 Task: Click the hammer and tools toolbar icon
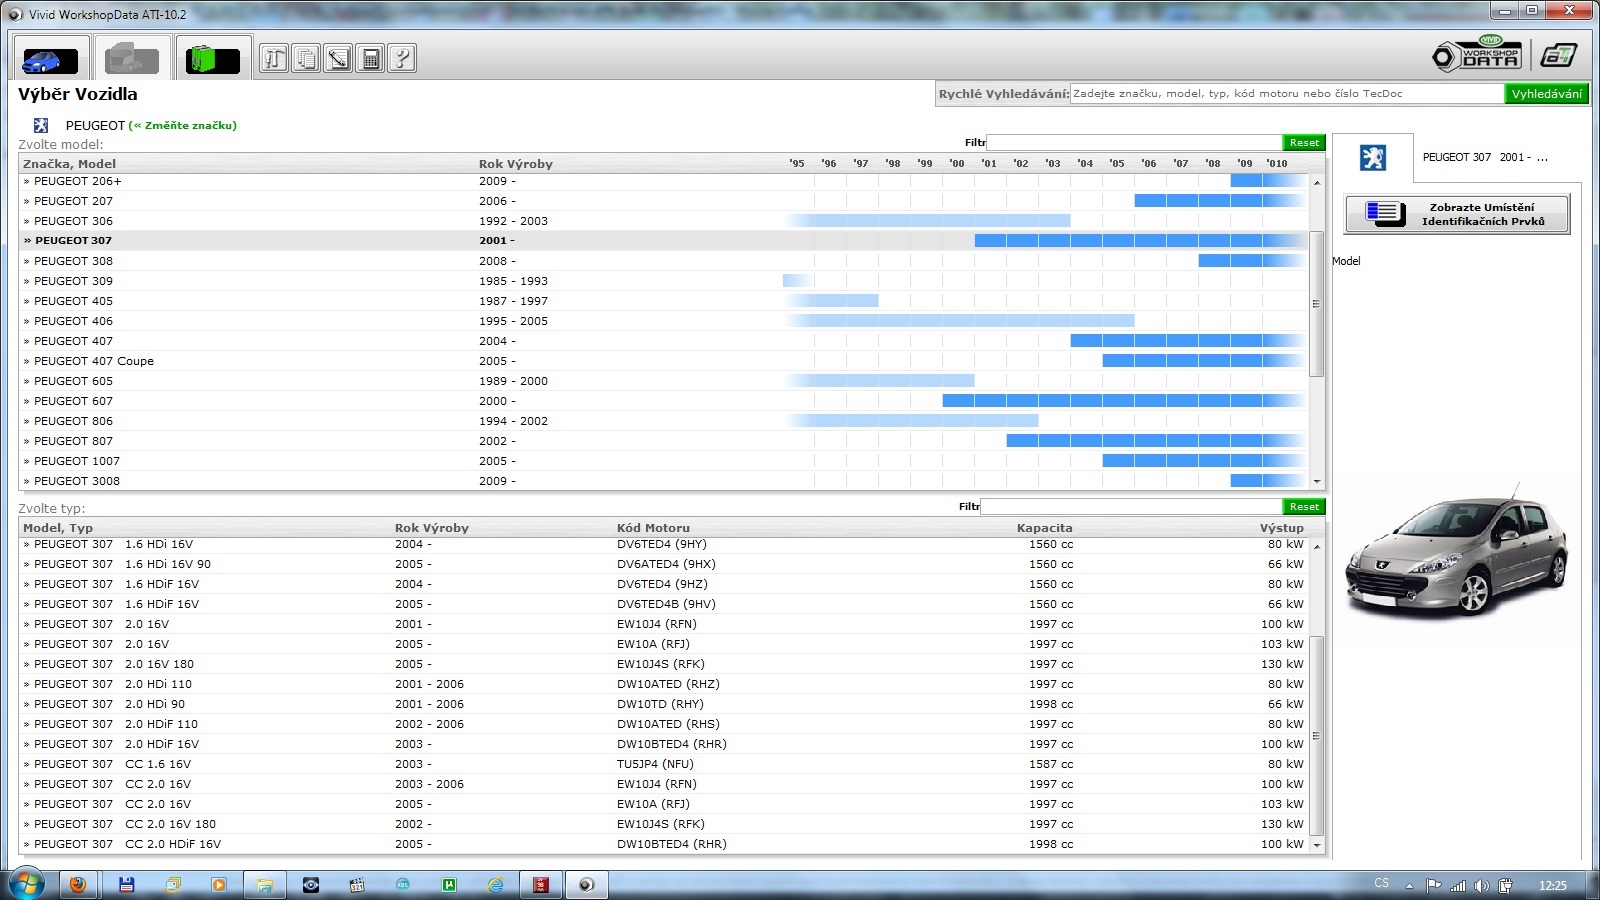(274, 59)
